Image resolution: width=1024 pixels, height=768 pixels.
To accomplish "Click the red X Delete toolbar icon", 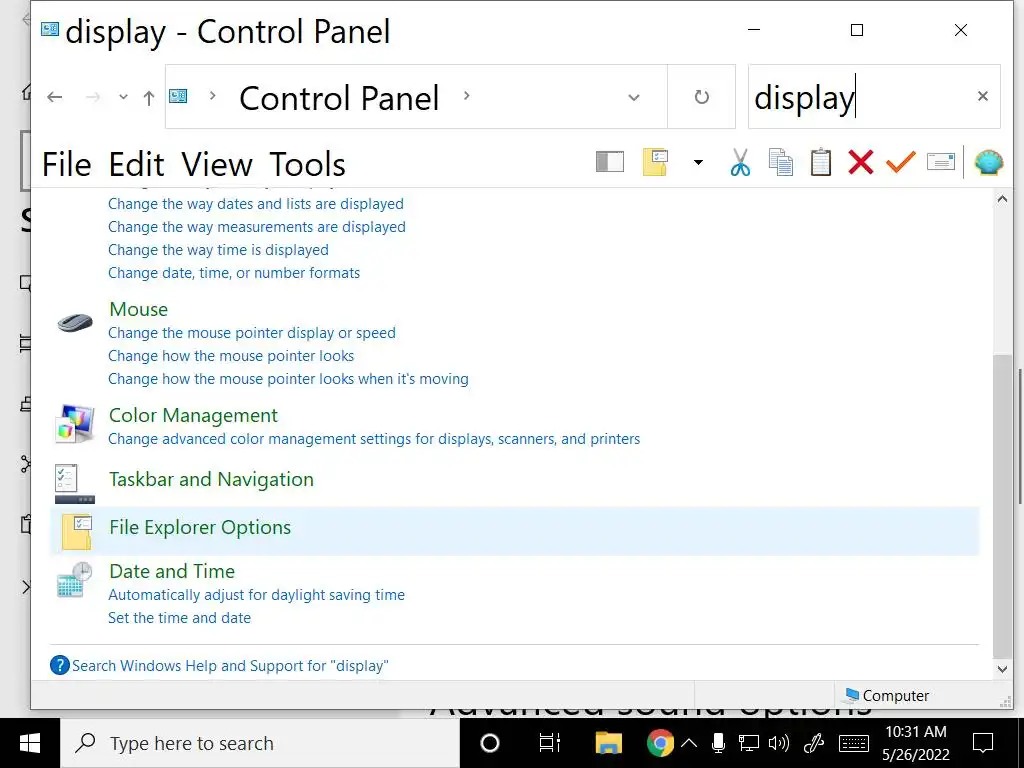I will (x=861, y=162).
